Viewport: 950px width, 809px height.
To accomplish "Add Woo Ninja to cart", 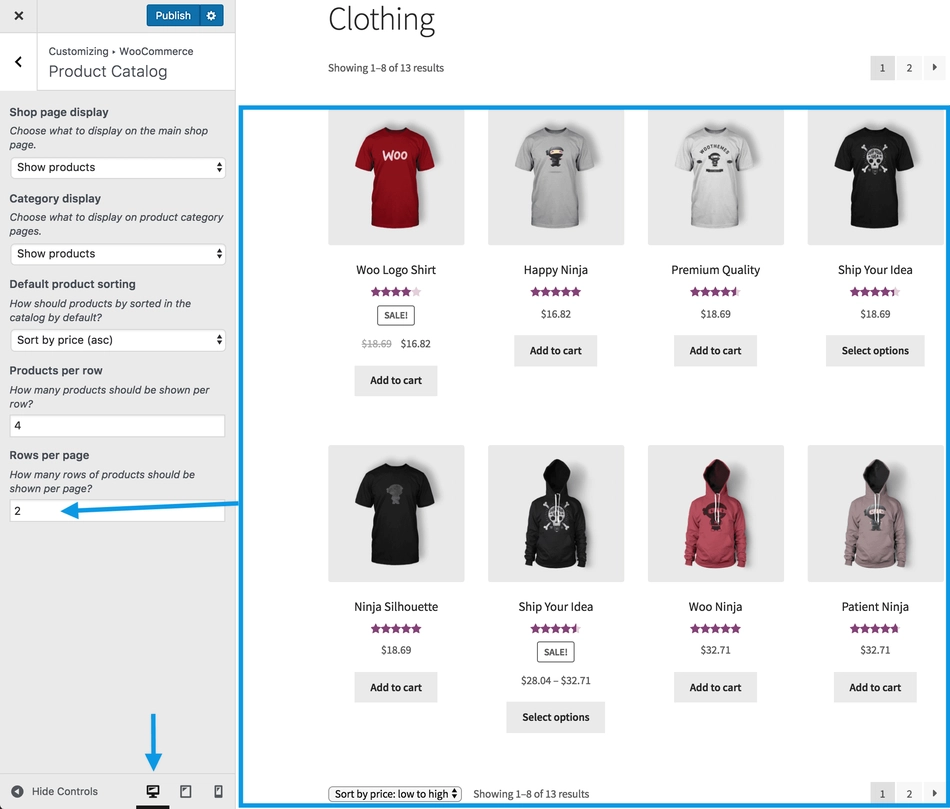I will (716, 687).
